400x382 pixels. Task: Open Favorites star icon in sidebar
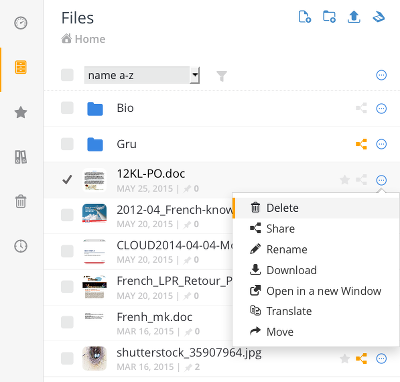point(21,112)
